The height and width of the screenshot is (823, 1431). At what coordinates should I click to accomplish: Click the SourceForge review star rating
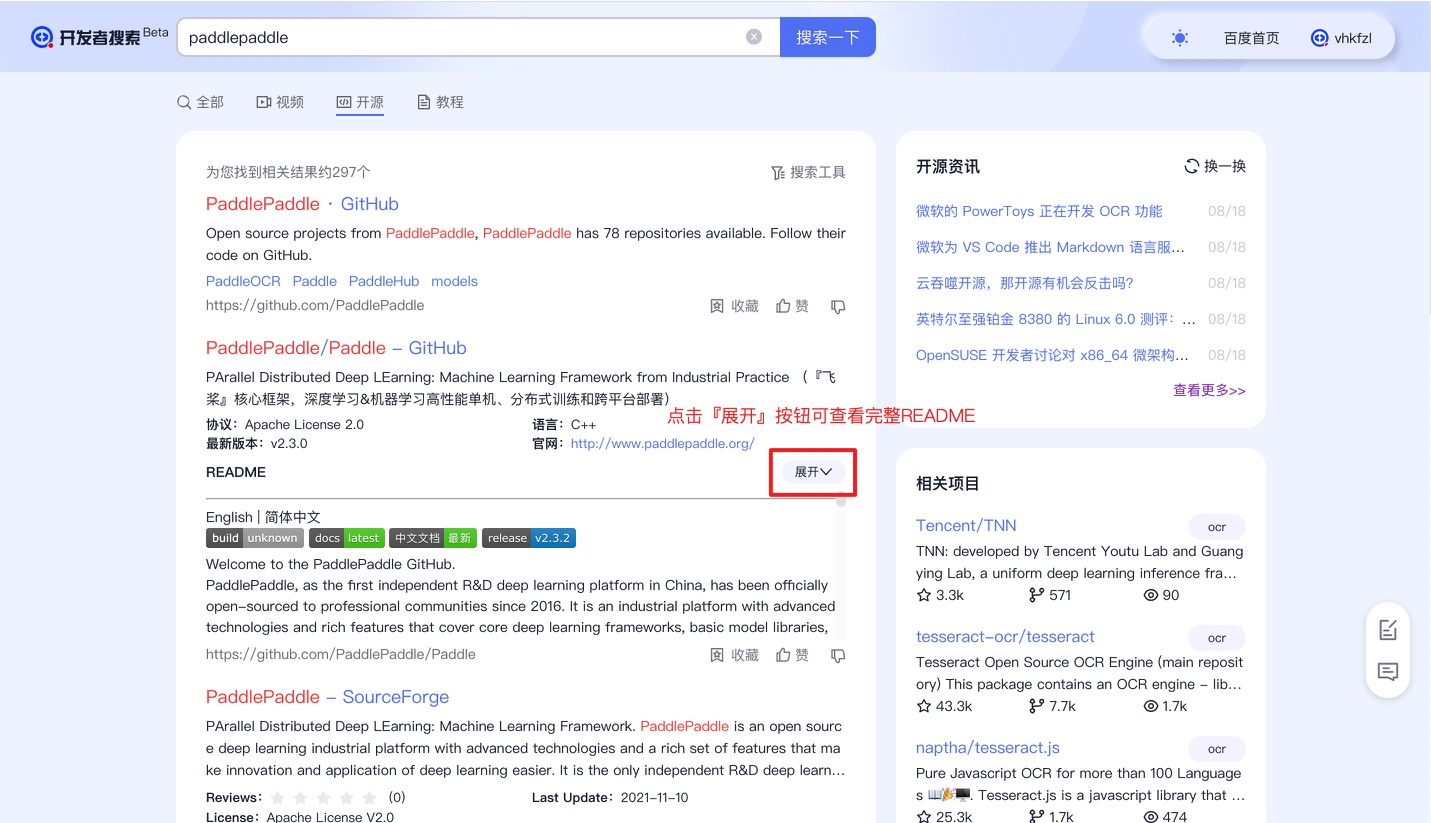coord(324,798)
